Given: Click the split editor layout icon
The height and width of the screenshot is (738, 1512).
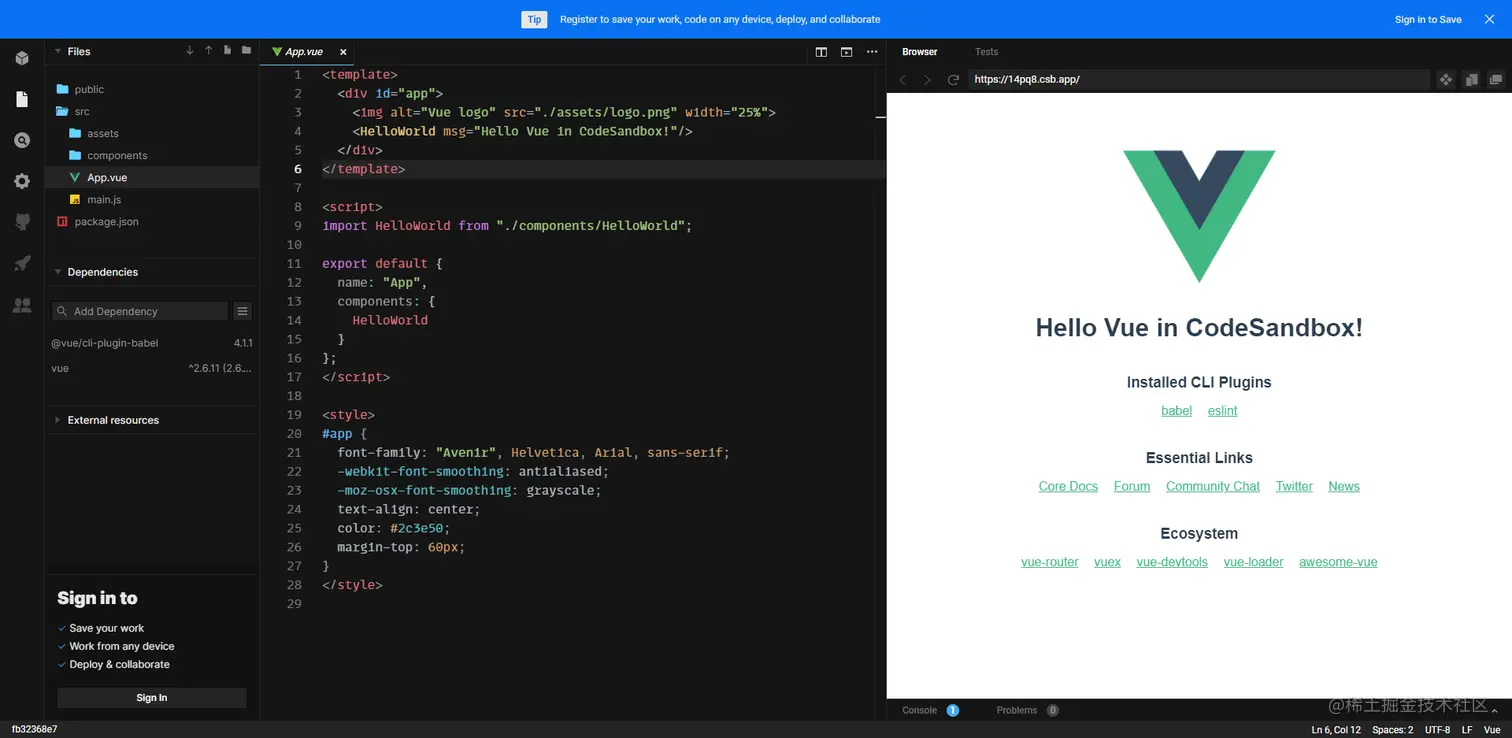Looking at the screenshot, I should 821,52.
